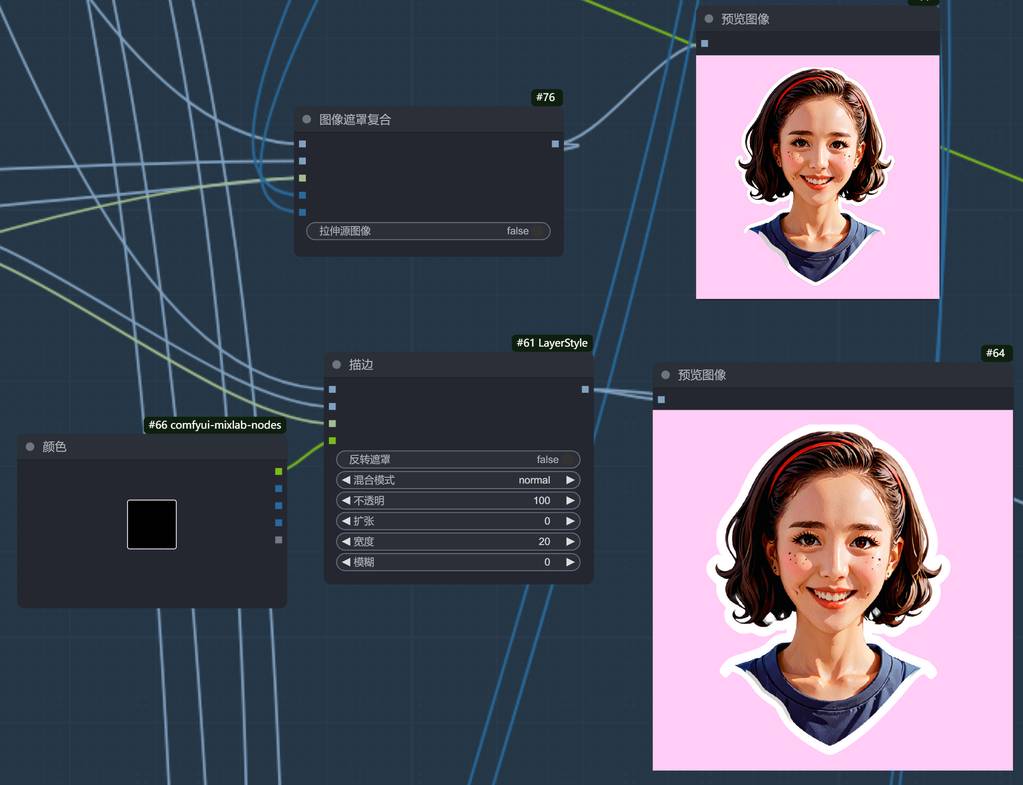Increase 扩张 using its right arrow

pos(570,521)
